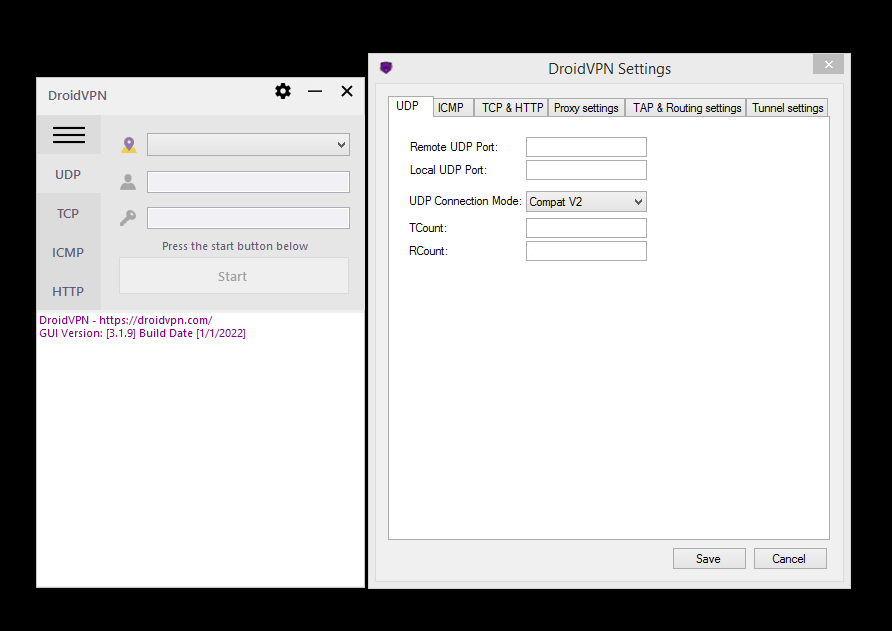Open the Tunnel settings tab
The image size is (892, 631).
pos(787,108)
